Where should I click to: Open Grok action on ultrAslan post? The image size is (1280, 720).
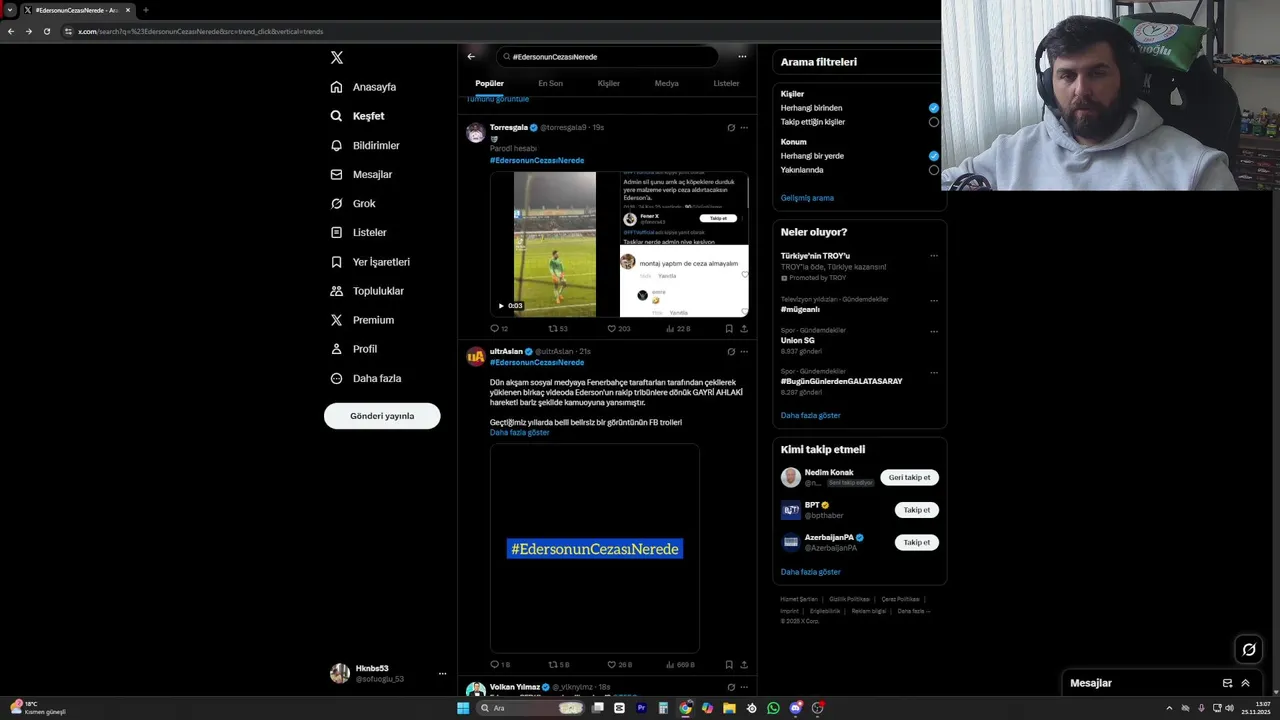tap(731, 352)
